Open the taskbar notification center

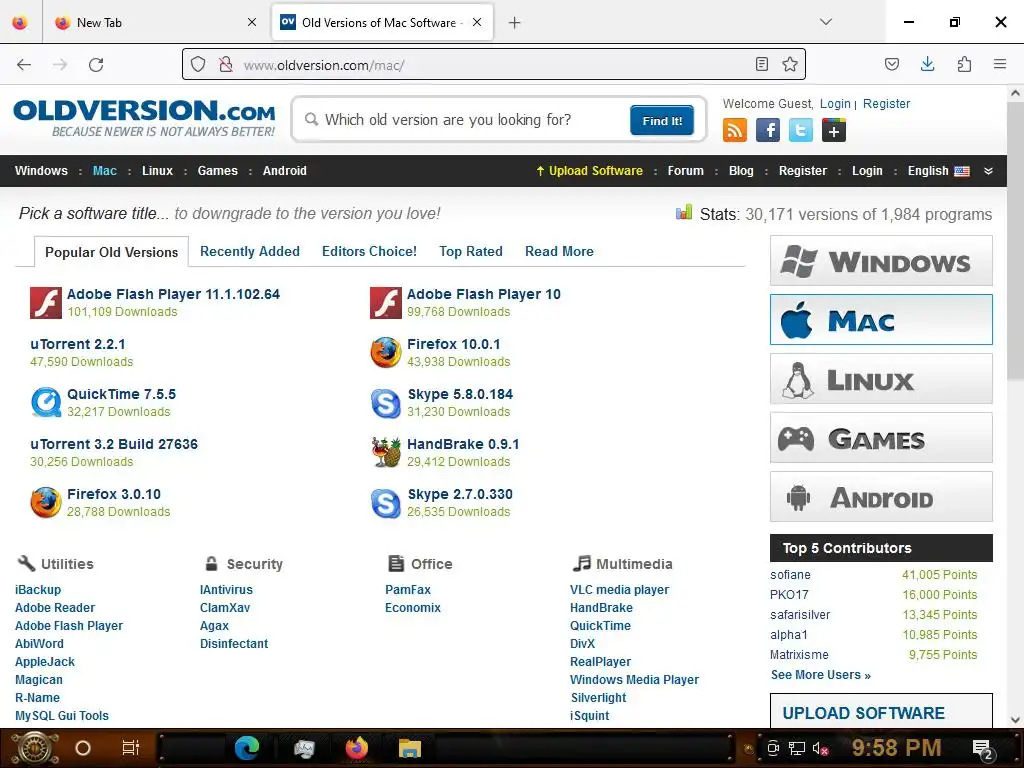pyautogui.click(x=984, y=749)
